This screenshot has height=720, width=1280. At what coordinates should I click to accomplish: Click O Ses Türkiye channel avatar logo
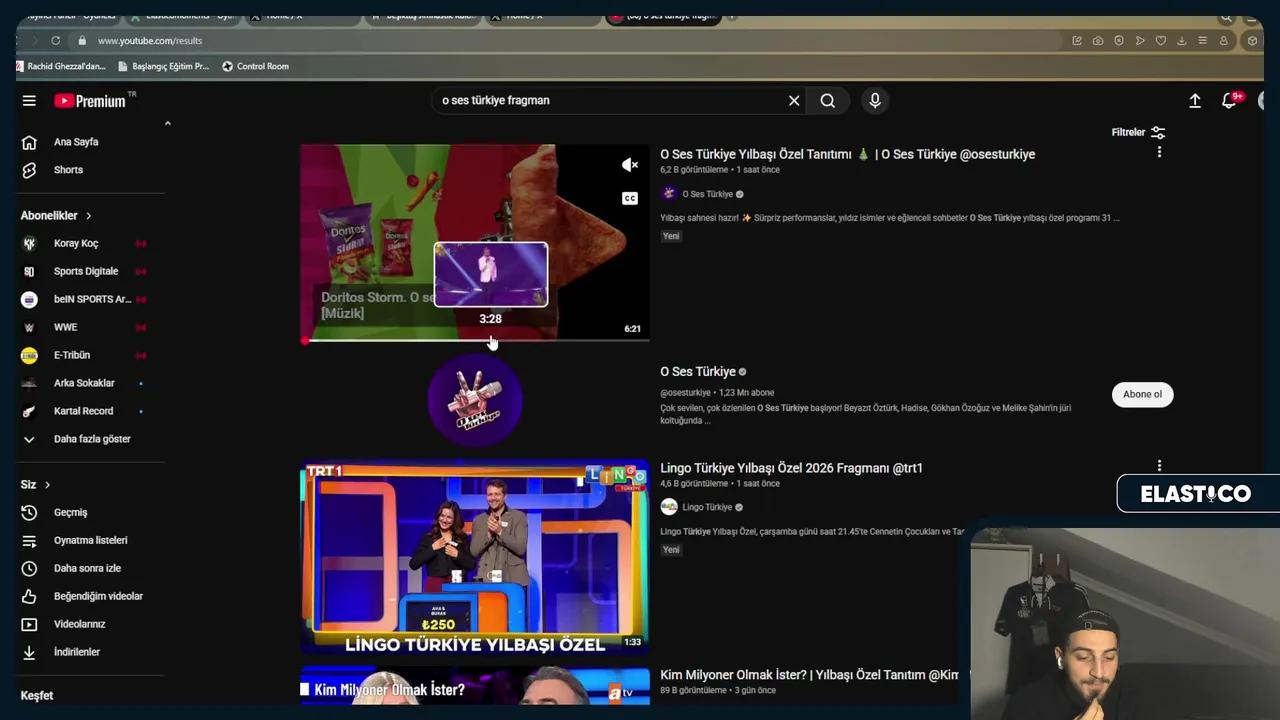(x=475, y=399)
